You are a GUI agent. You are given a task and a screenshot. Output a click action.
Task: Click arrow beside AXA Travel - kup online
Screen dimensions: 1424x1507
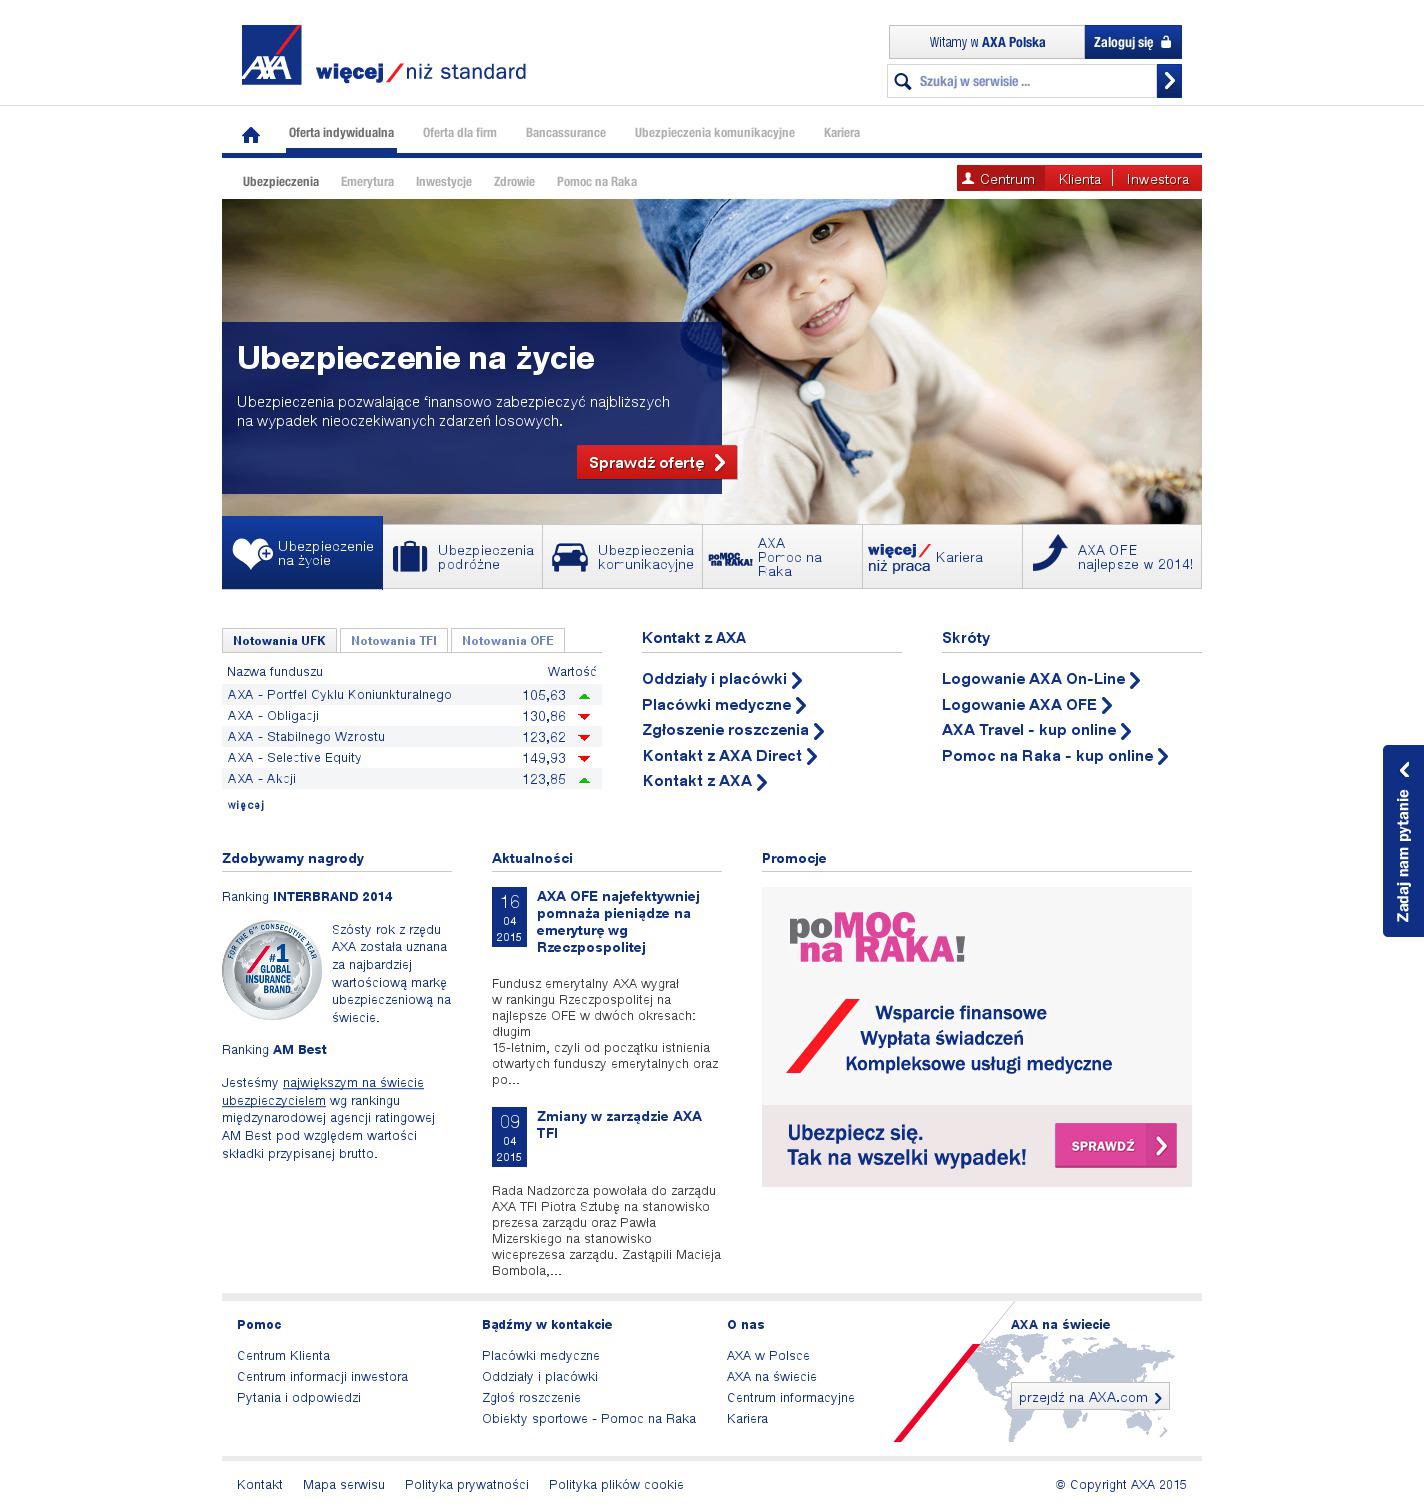(x=1126, y=731)
